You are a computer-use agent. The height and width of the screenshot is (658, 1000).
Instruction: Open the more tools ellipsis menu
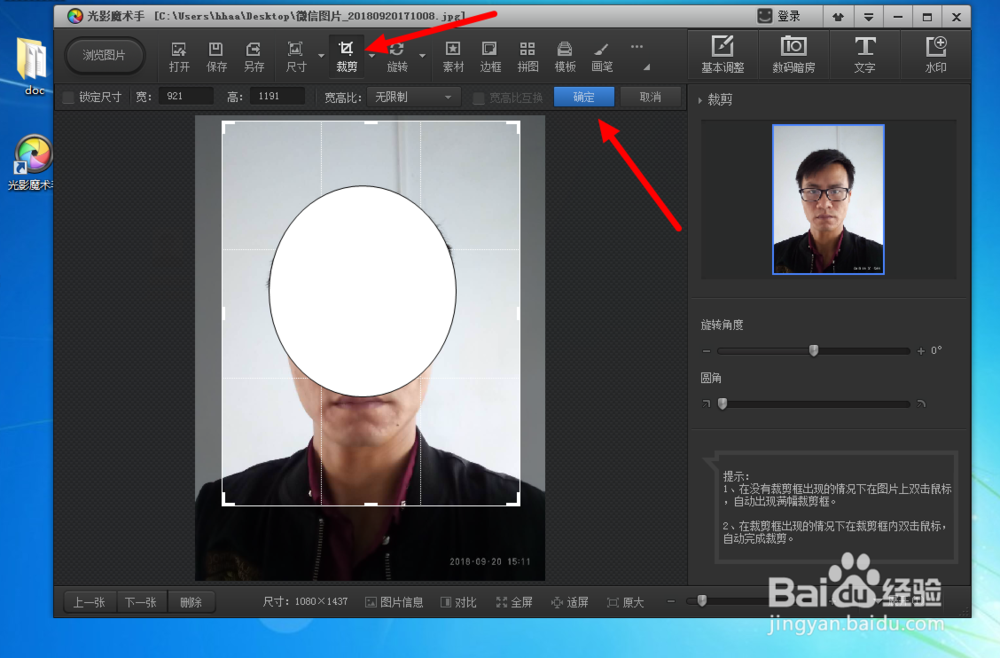point(636,47)
